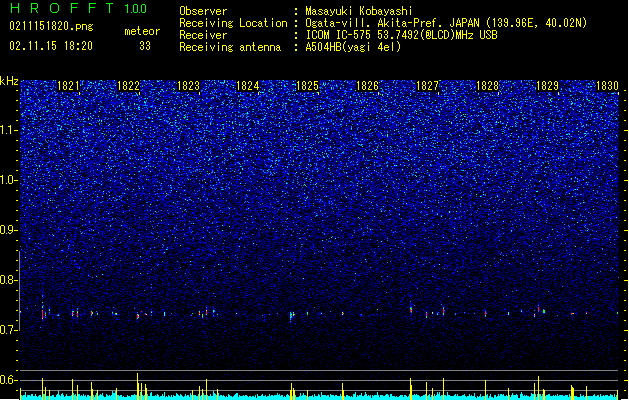Click the date stamp 02.11.15 18:20
The height and width of the screenshot is (400, 629).
point(51,46)
